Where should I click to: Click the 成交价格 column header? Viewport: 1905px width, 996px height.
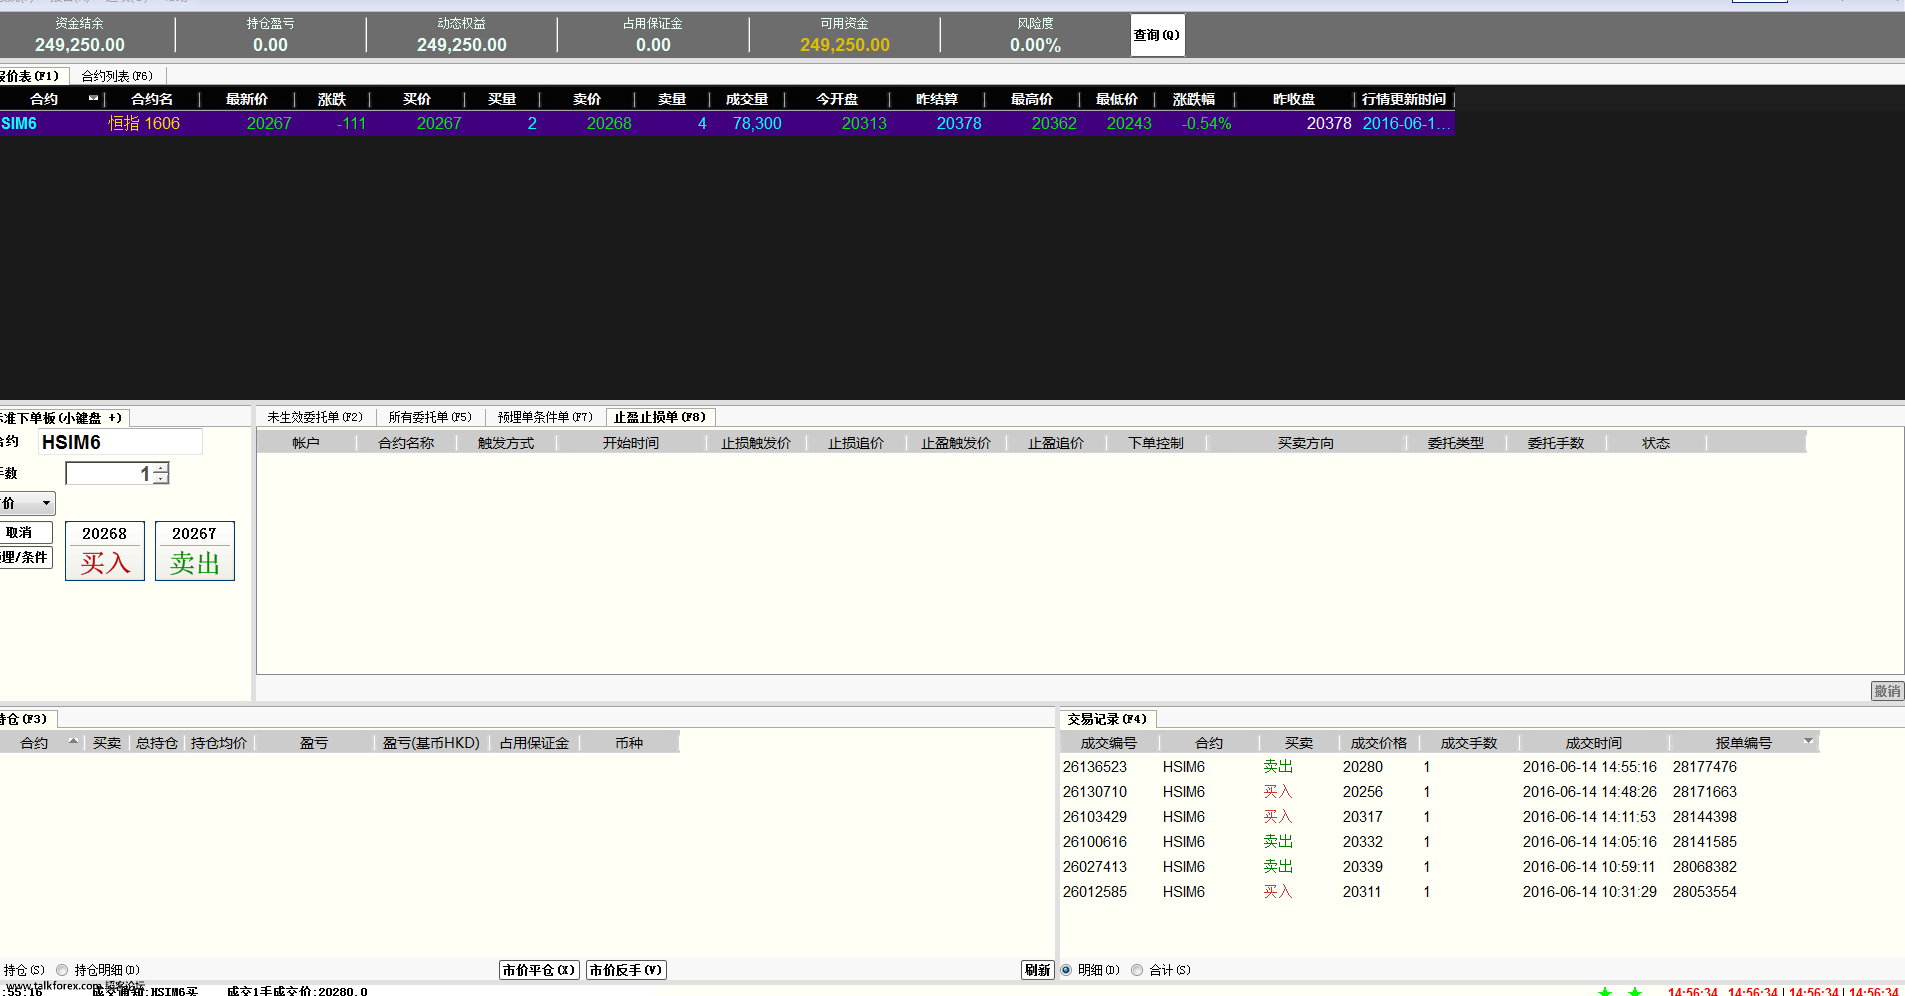pyautogui.click(x=1379, y=743)
